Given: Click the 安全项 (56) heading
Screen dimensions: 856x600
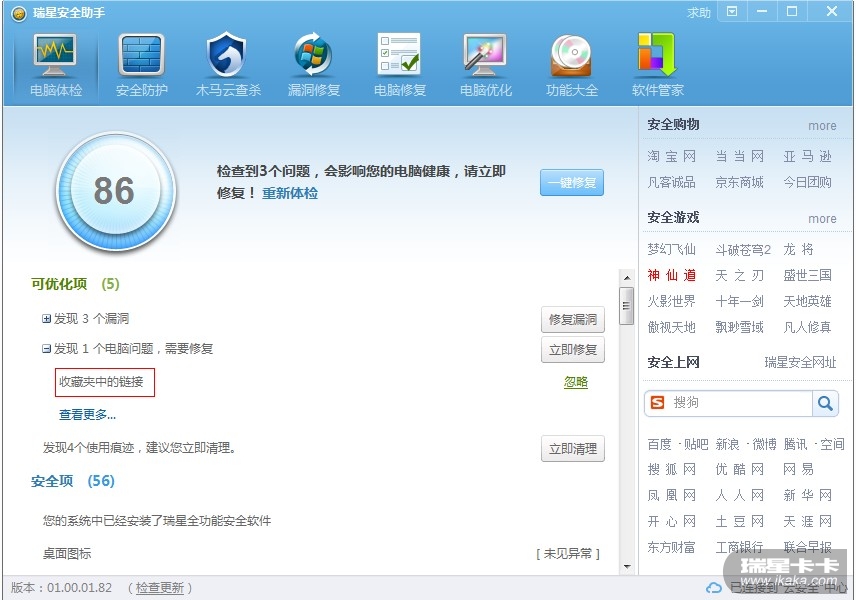Looking at the screenshot, I should pyautogui.click(x=73, y=481).
